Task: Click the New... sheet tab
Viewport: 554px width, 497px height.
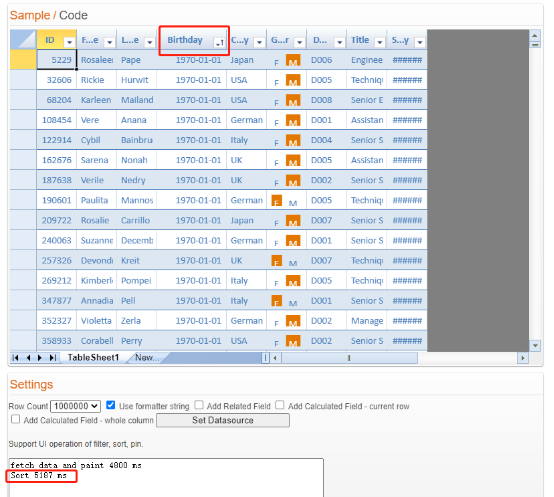Action: 147,358
